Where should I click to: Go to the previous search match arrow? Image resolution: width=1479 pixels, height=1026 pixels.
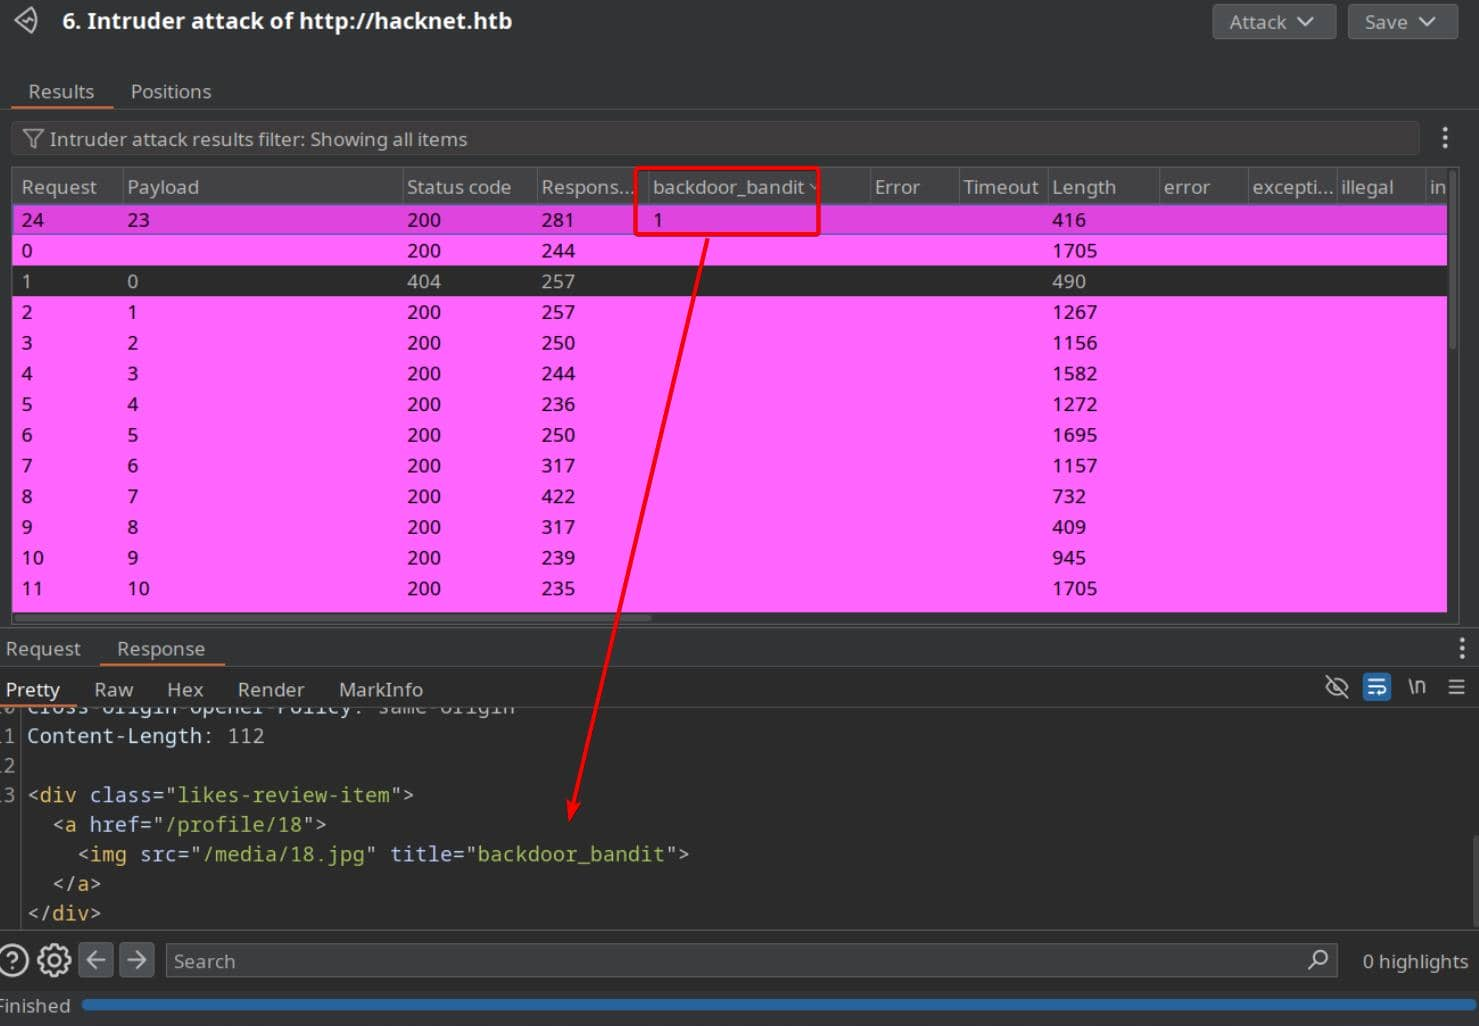pyautogui.click(x=96, y=960)
